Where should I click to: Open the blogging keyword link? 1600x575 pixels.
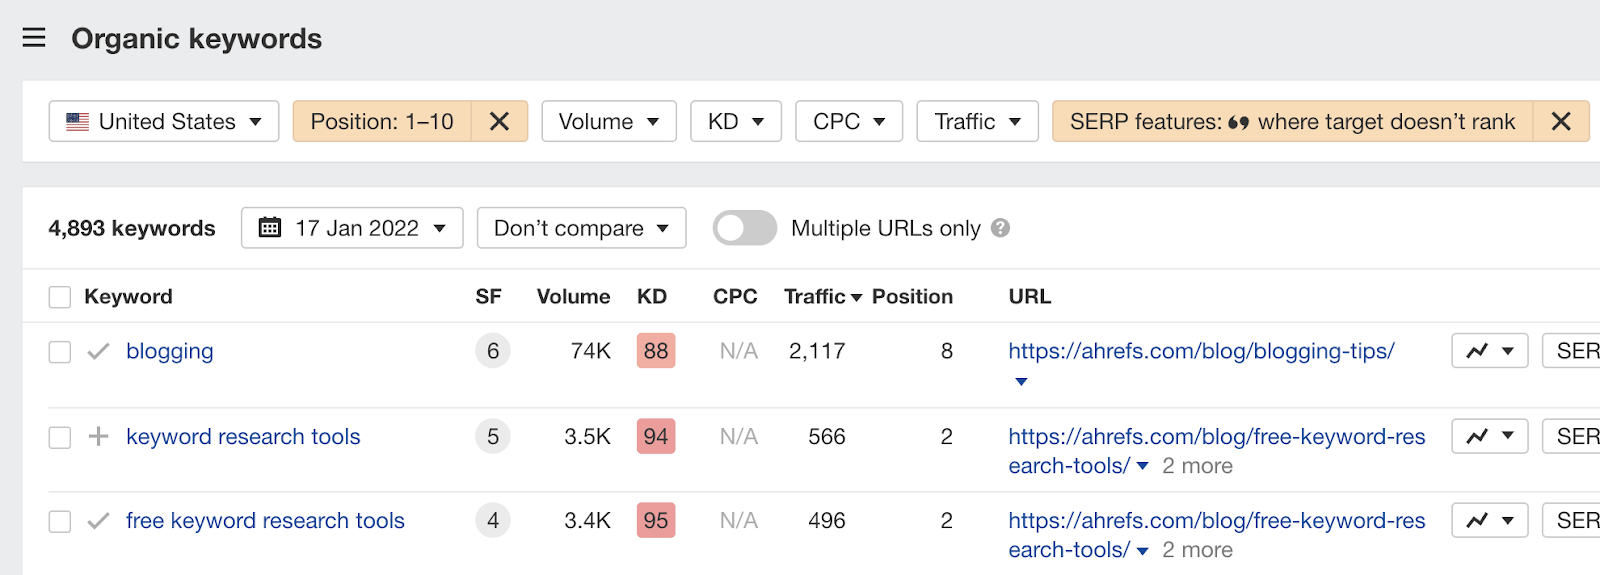[x=170, y=351]
